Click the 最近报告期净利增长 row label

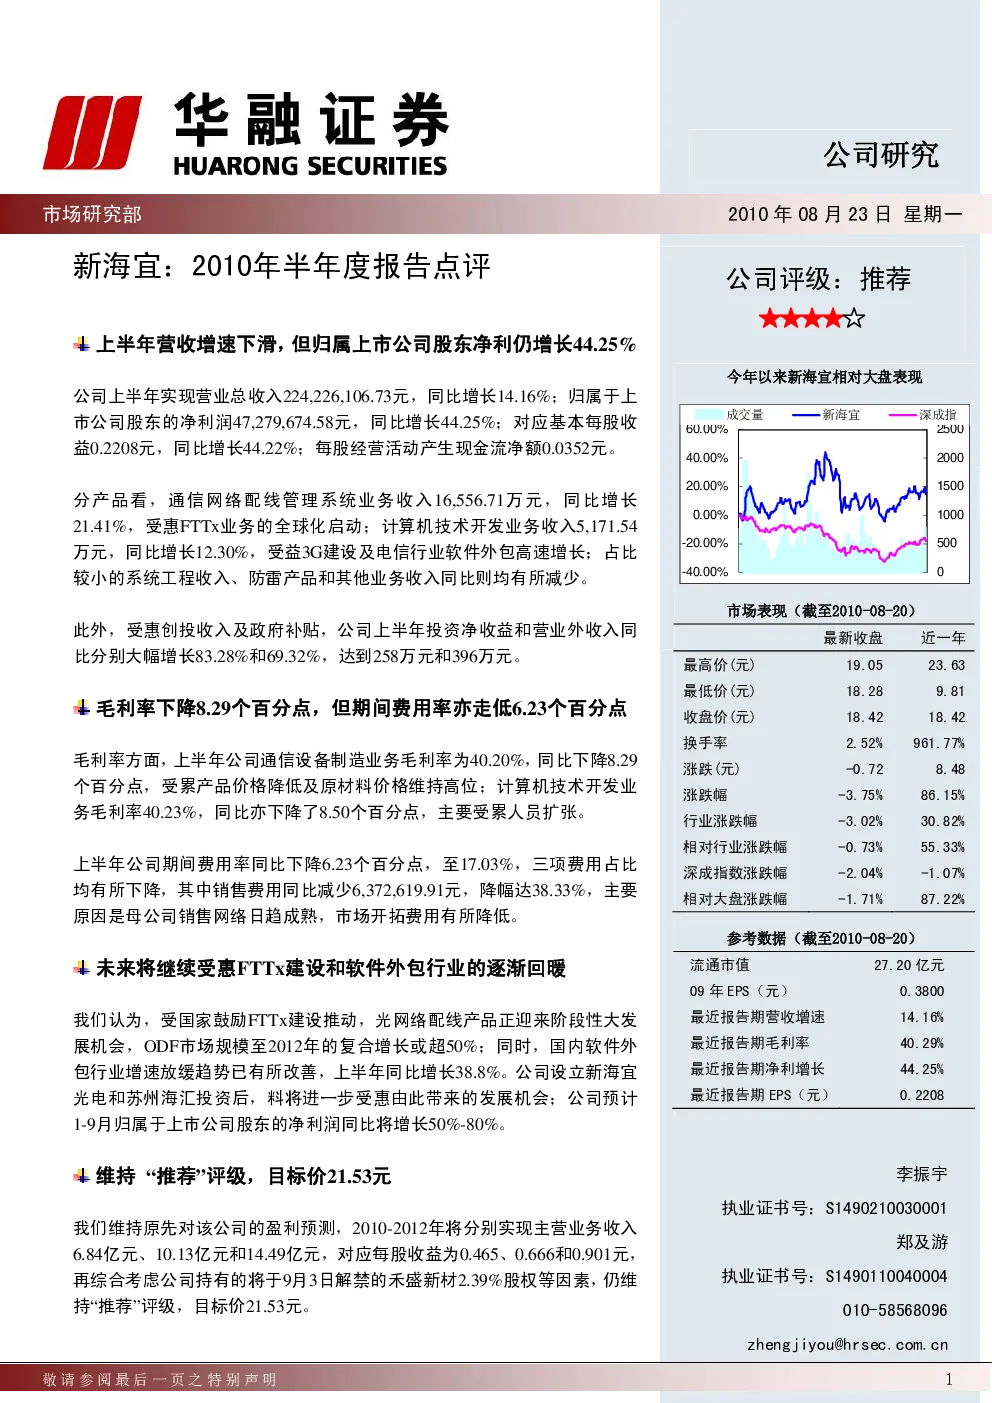pos(757,1069)
